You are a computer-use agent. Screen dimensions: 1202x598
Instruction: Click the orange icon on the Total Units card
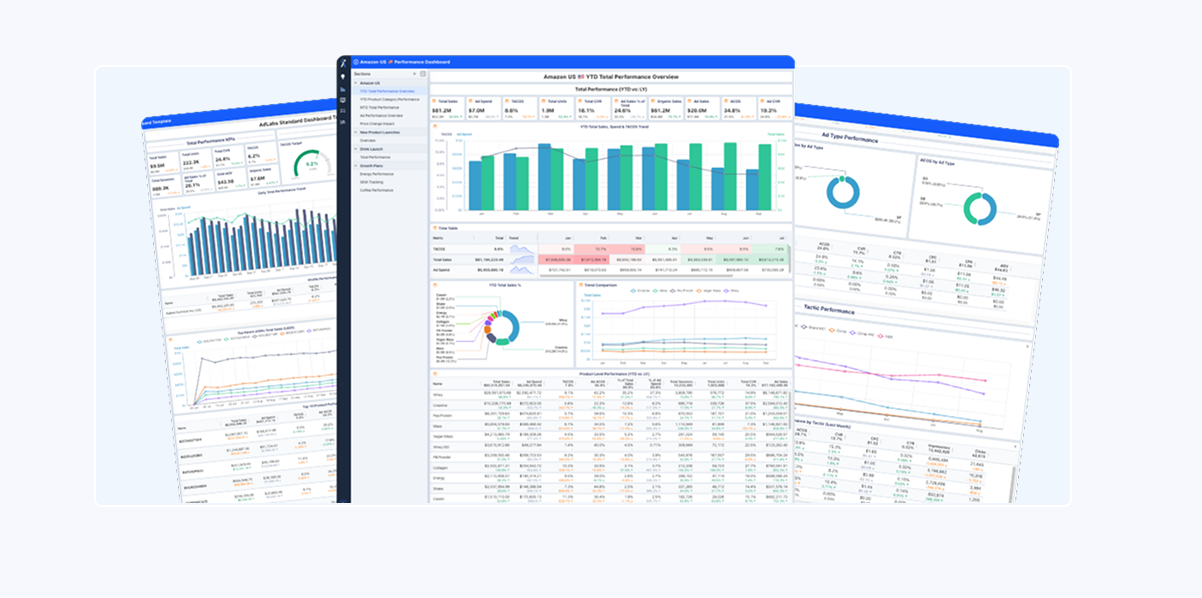543,101
